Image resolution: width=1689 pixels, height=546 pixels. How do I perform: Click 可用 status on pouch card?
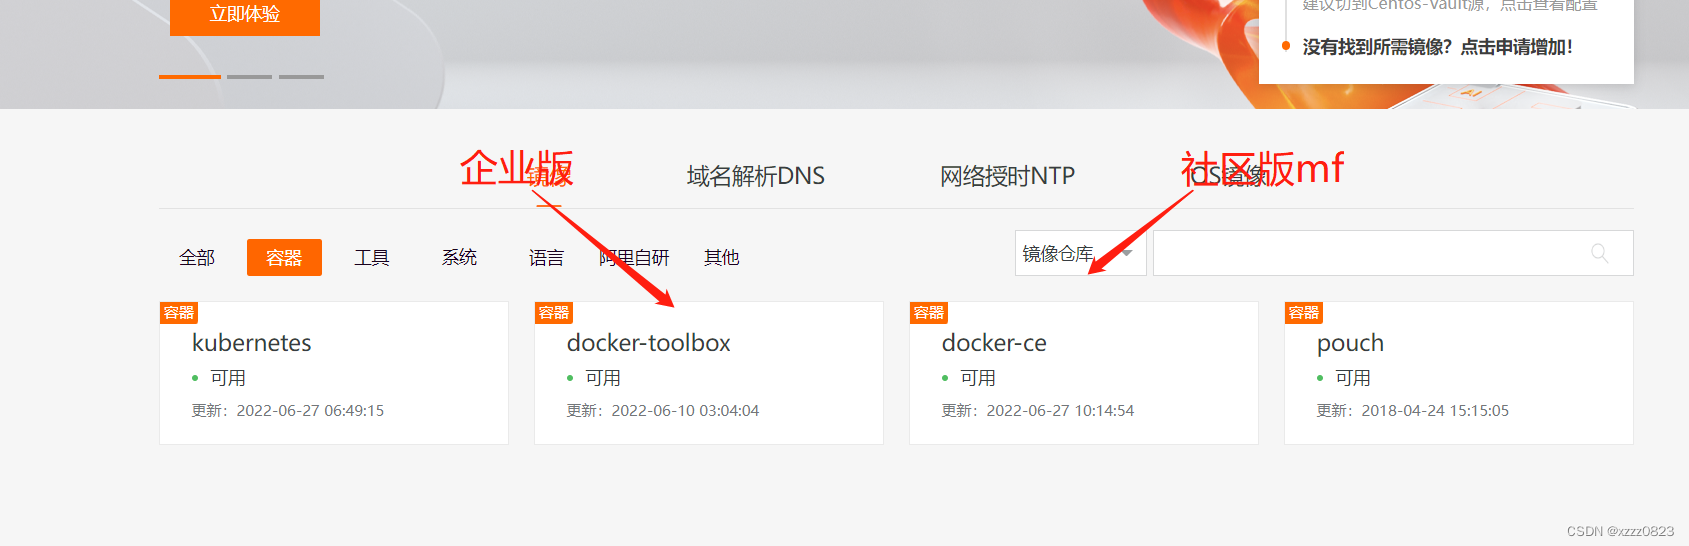click(x=1353, y=378)
